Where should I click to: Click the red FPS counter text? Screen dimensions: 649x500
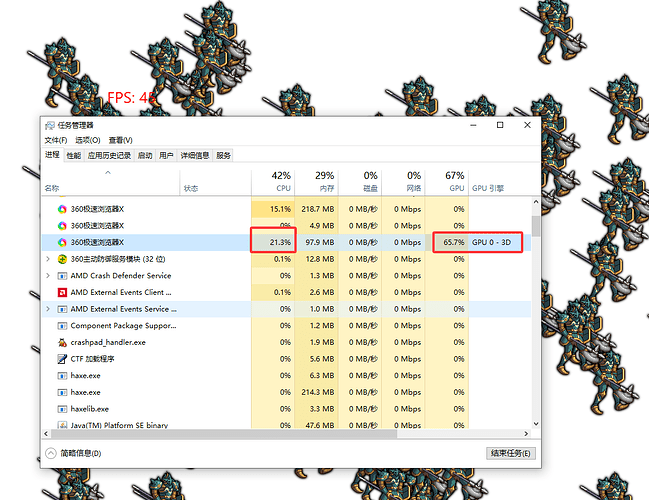click(x=132, y=98)
